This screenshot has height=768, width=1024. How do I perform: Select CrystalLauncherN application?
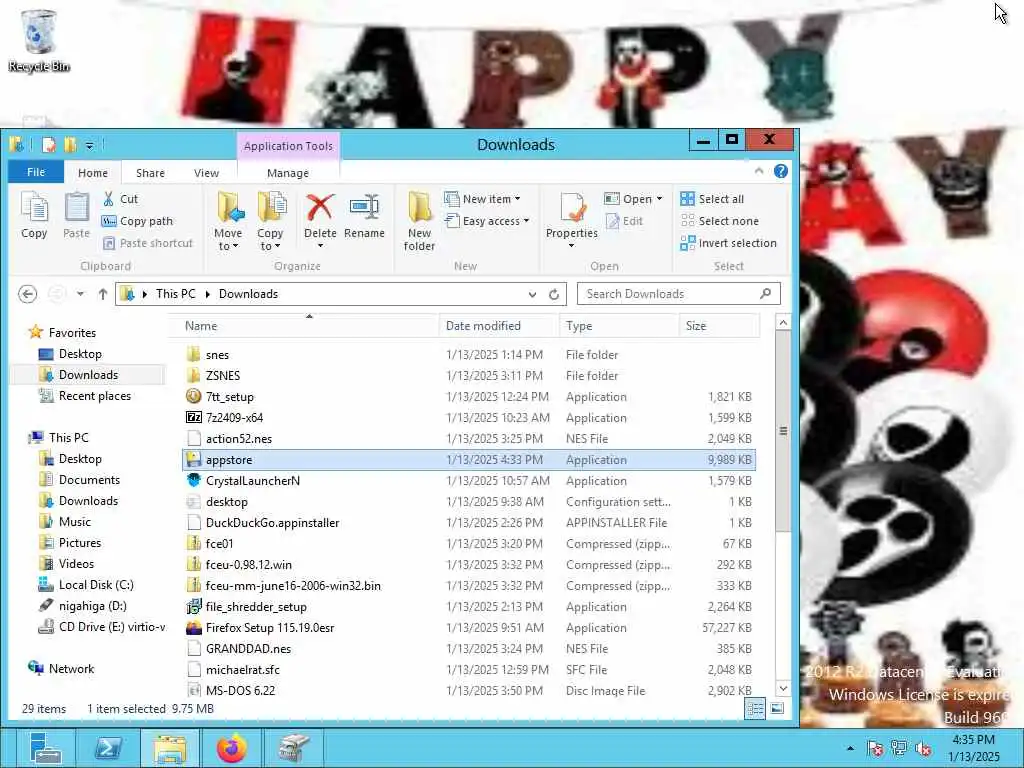coord(468,481)
